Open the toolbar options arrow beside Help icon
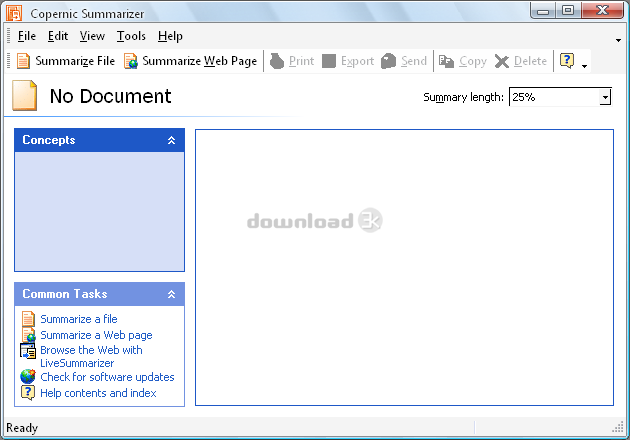 point(585,66)
